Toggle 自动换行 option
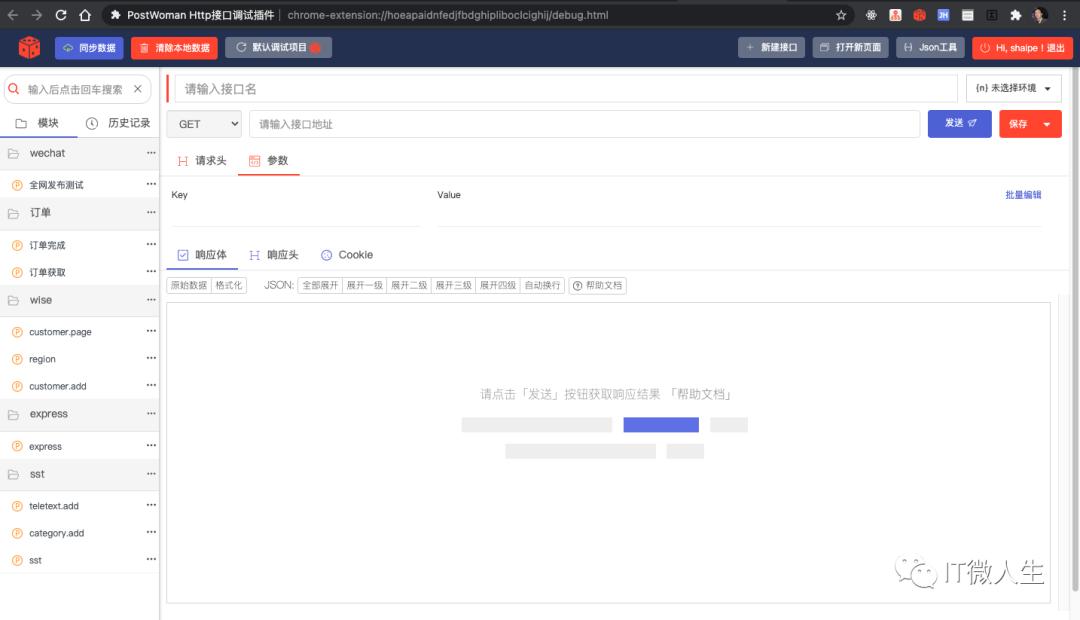This screenshot has height=620, width=1080. [542, 285]
